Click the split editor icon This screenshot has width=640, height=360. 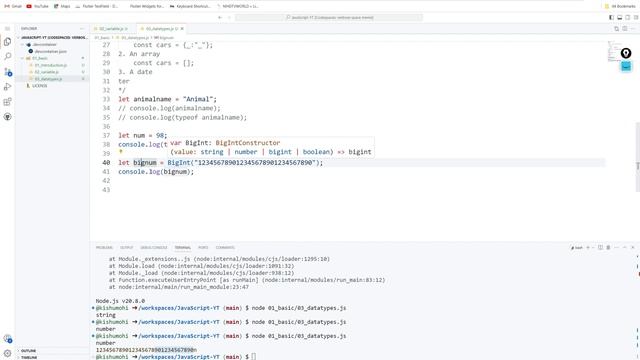[625, 29]
